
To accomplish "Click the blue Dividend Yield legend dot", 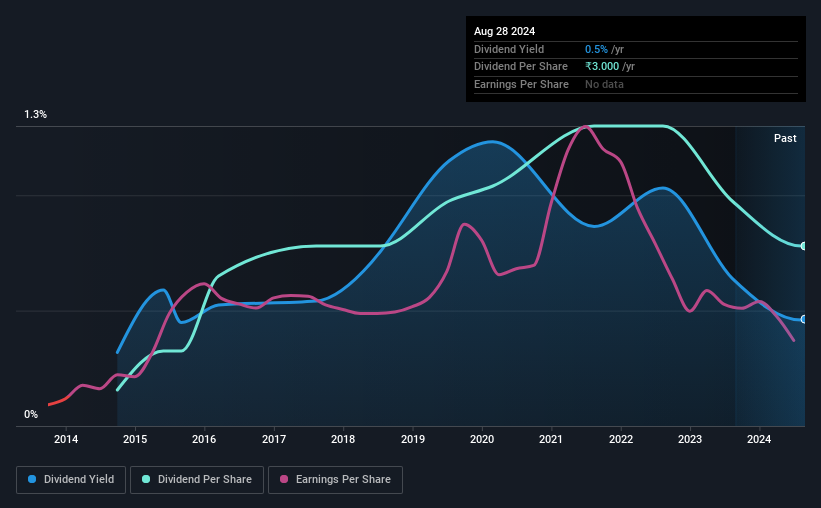I will [32, 479].
